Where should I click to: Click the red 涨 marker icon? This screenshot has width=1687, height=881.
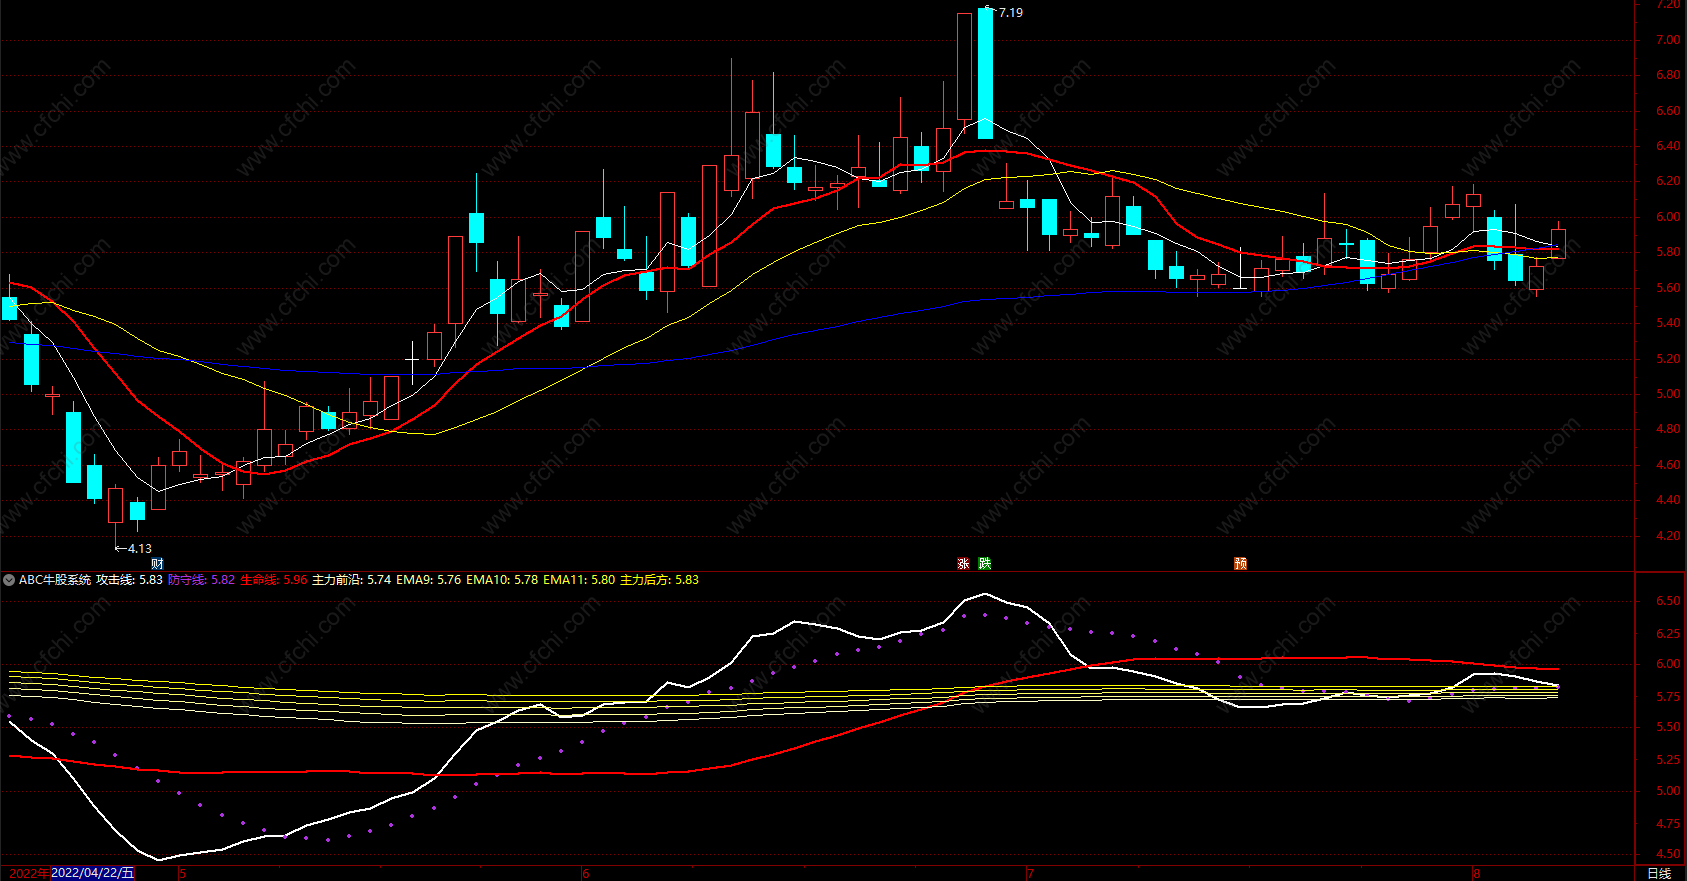(x=963, y=564)
